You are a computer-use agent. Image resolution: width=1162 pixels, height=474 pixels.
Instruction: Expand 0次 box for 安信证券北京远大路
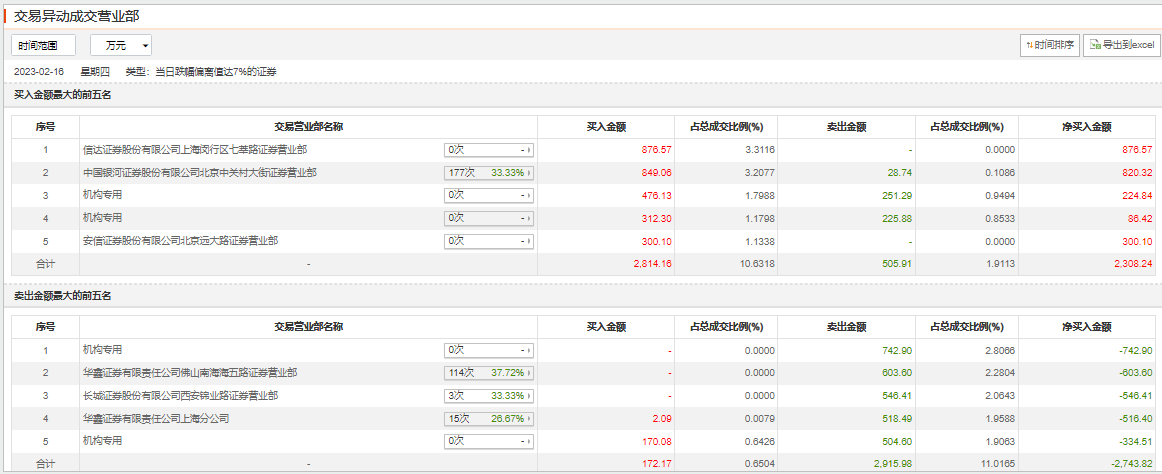pos(488,241)
